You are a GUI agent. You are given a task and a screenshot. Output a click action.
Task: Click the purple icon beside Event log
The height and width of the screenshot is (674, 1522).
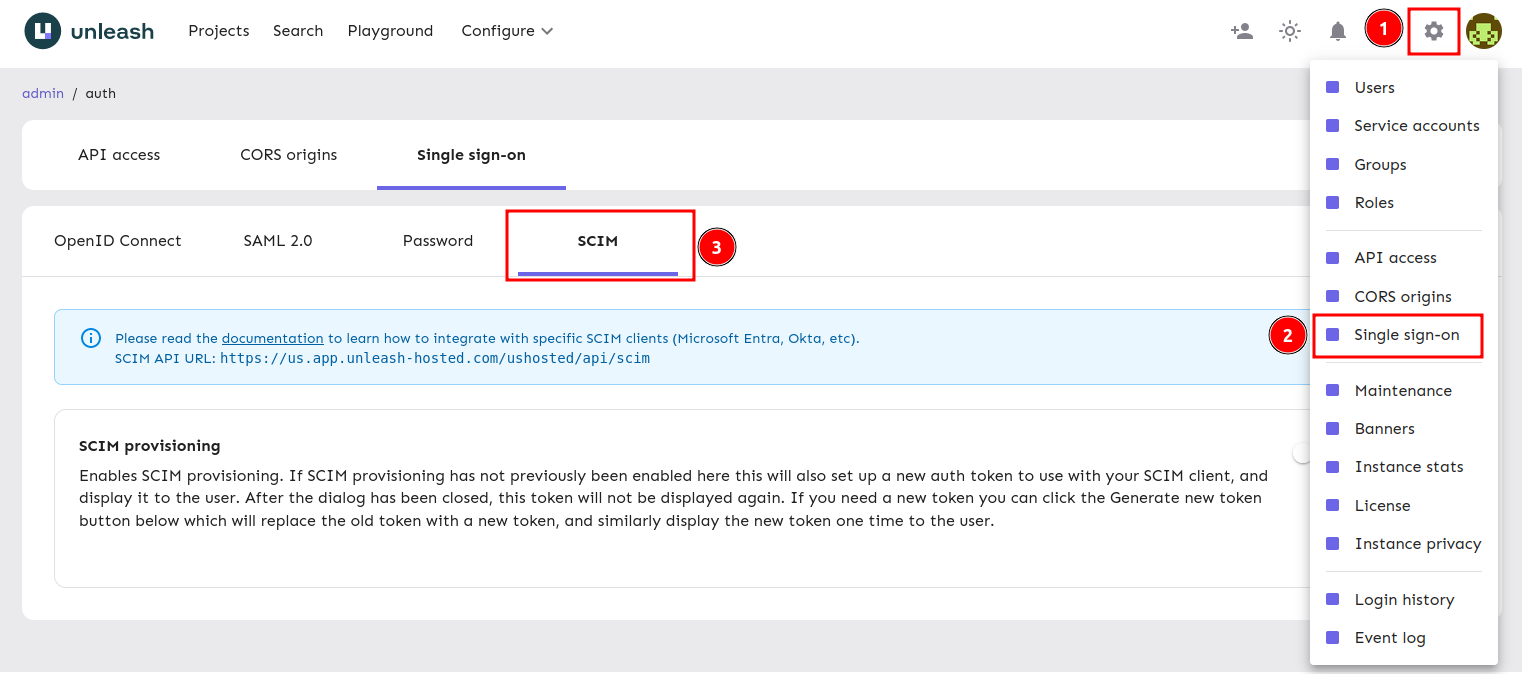[x=1332, y=637]
